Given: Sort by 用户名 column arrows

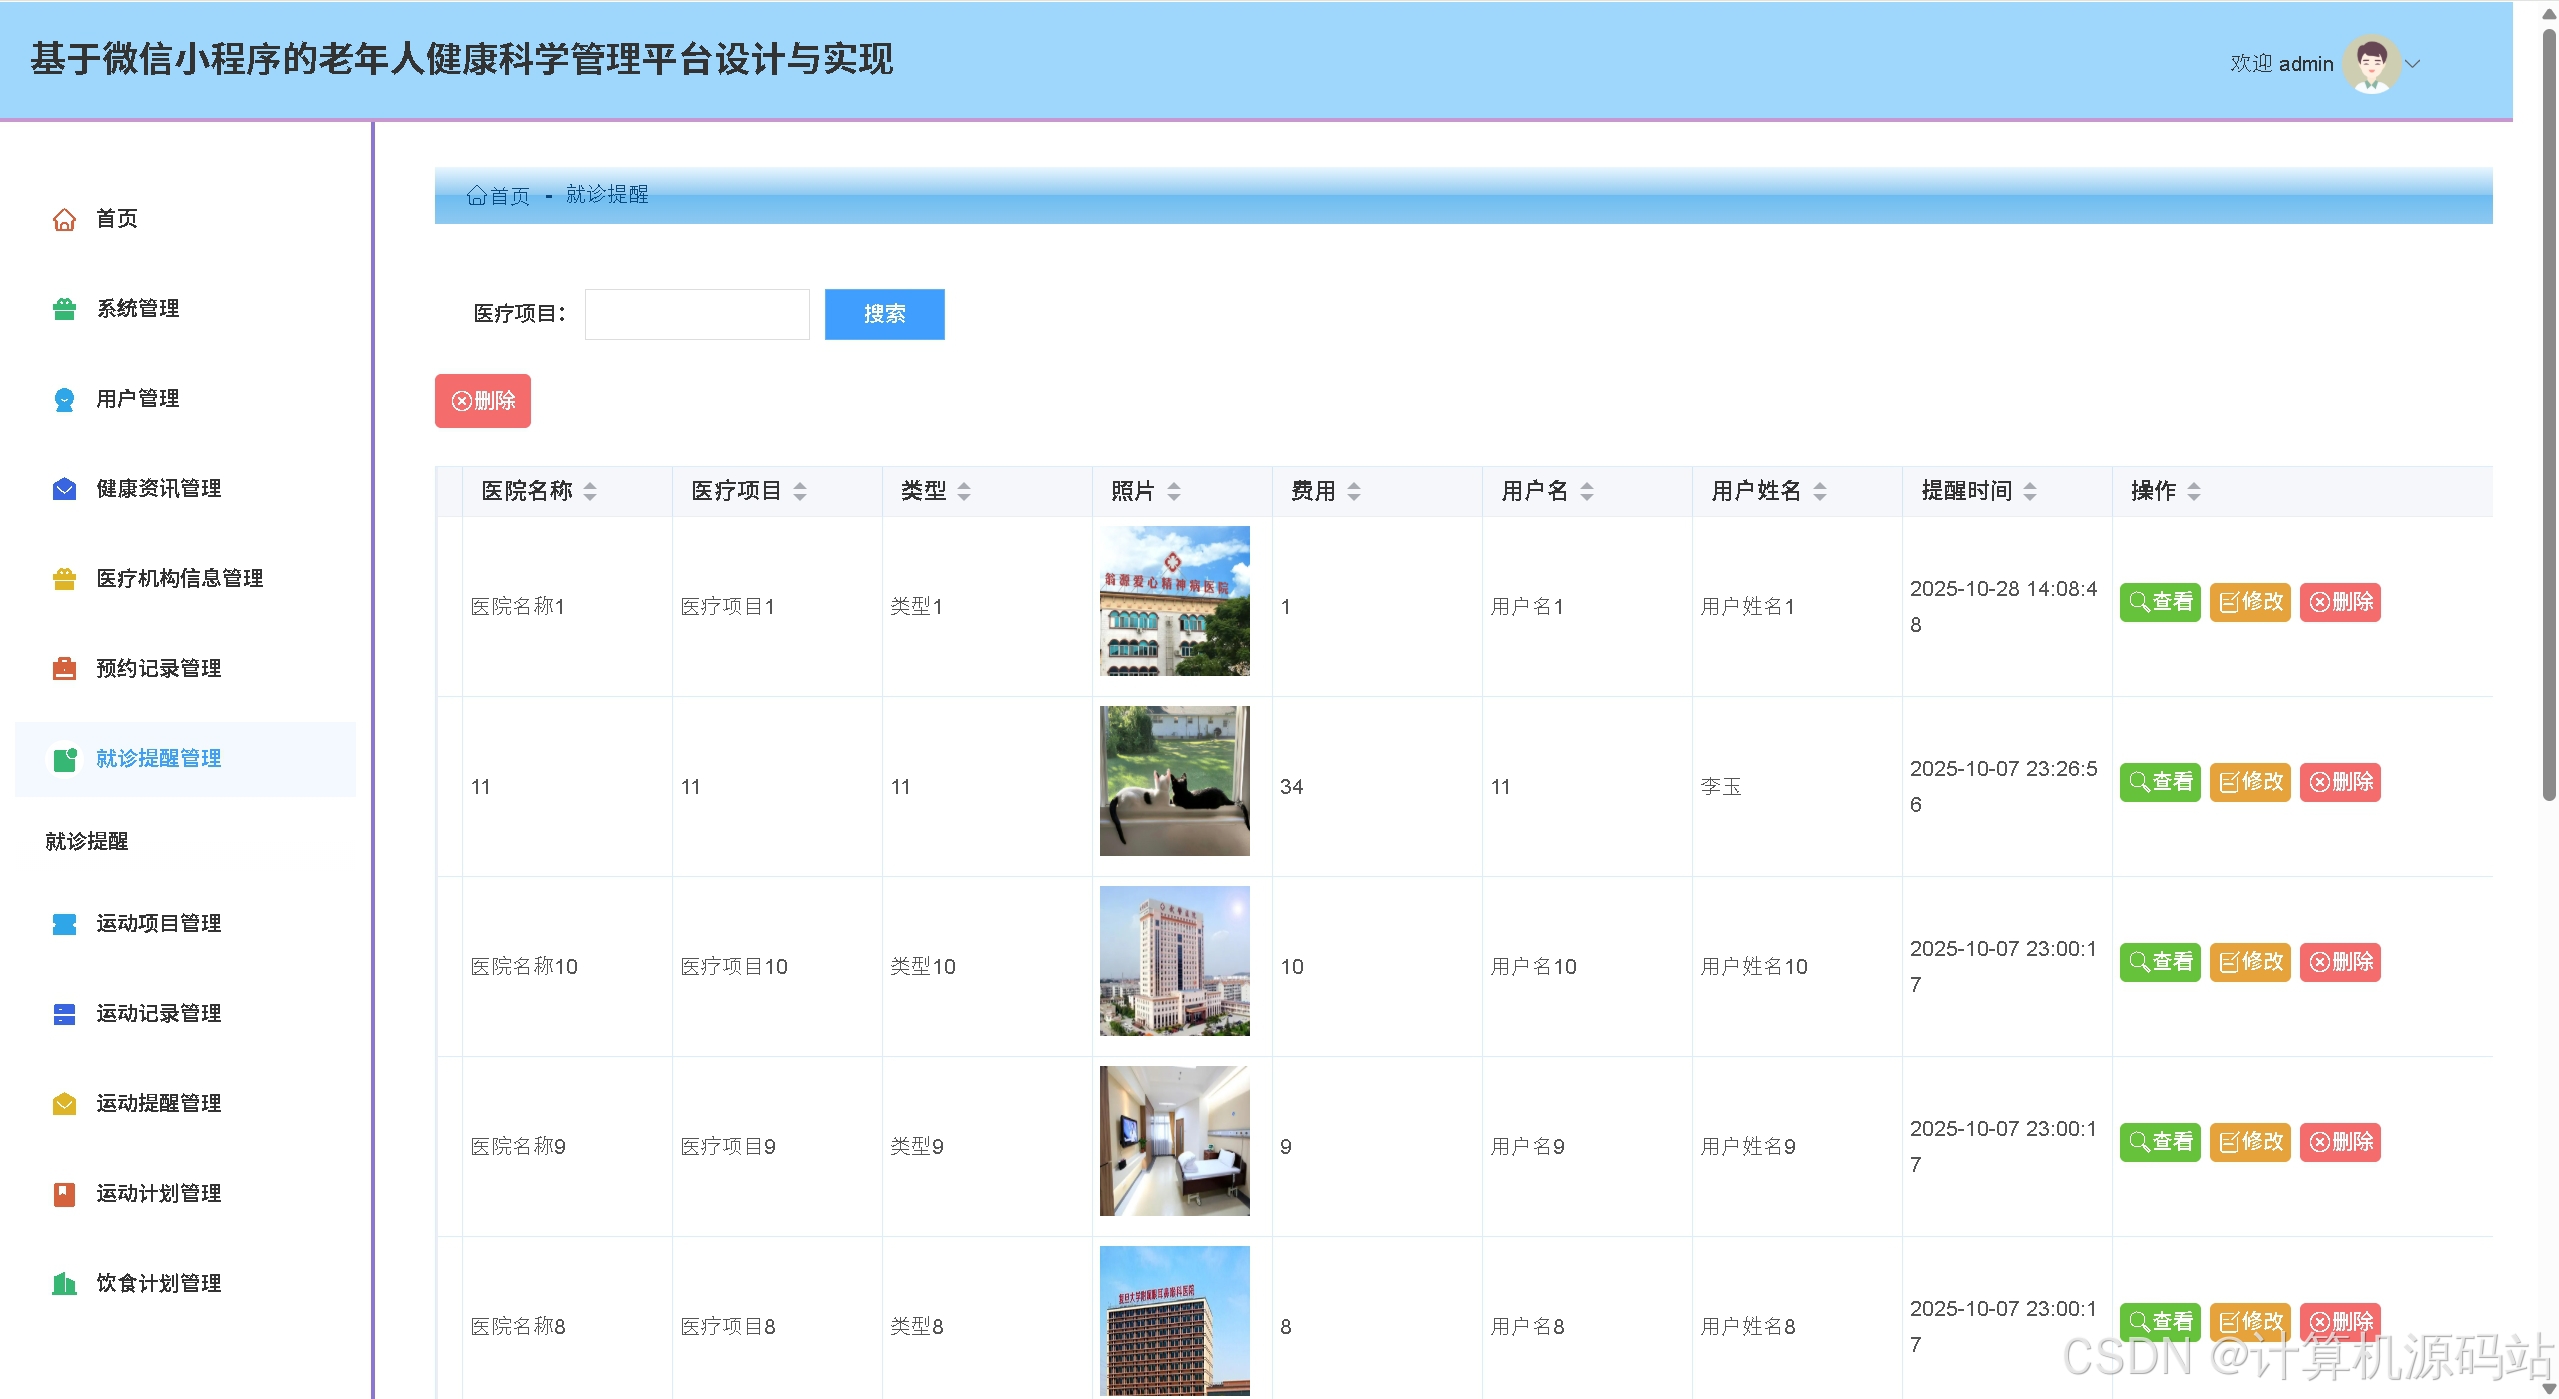Looking at the screenshot, I should (x=1587, y=491).
